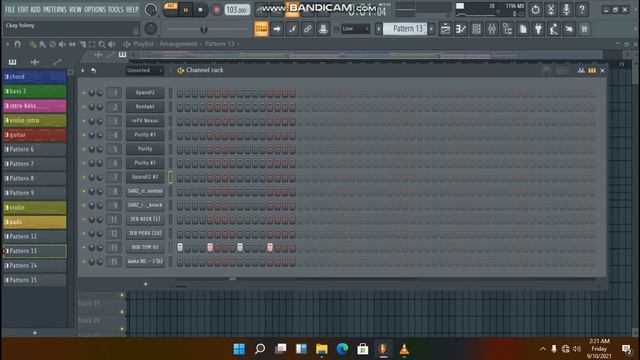
Task: Open the Unsorted channel filter dropdown
Action: tap(144, 71)
